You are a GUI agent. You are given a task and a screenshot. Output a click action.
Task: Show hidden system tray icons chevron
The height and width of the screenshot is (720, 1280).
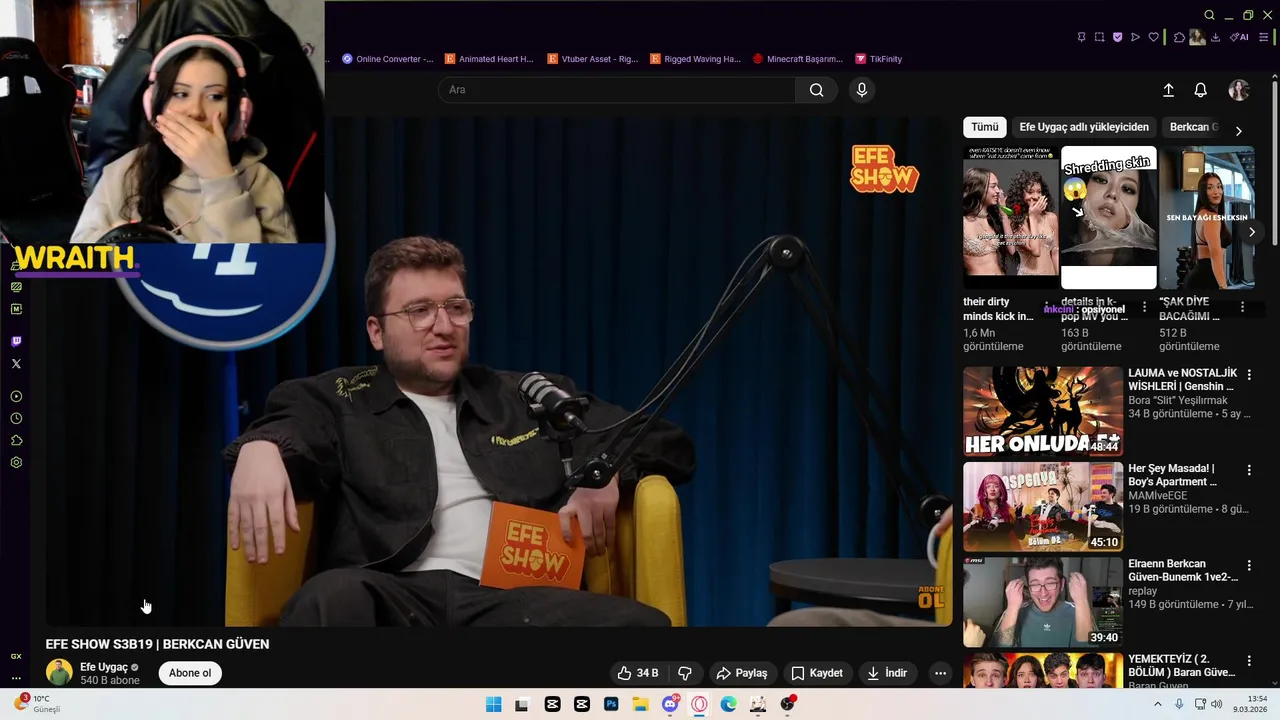(1158, 704)
